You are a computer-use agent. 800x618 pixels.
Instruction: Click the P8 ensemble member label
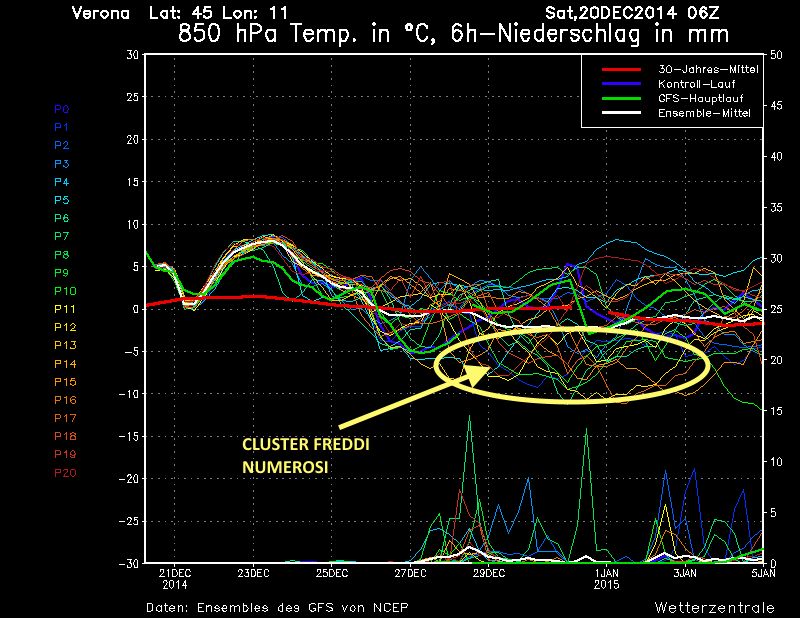click(x=62, y=255)
